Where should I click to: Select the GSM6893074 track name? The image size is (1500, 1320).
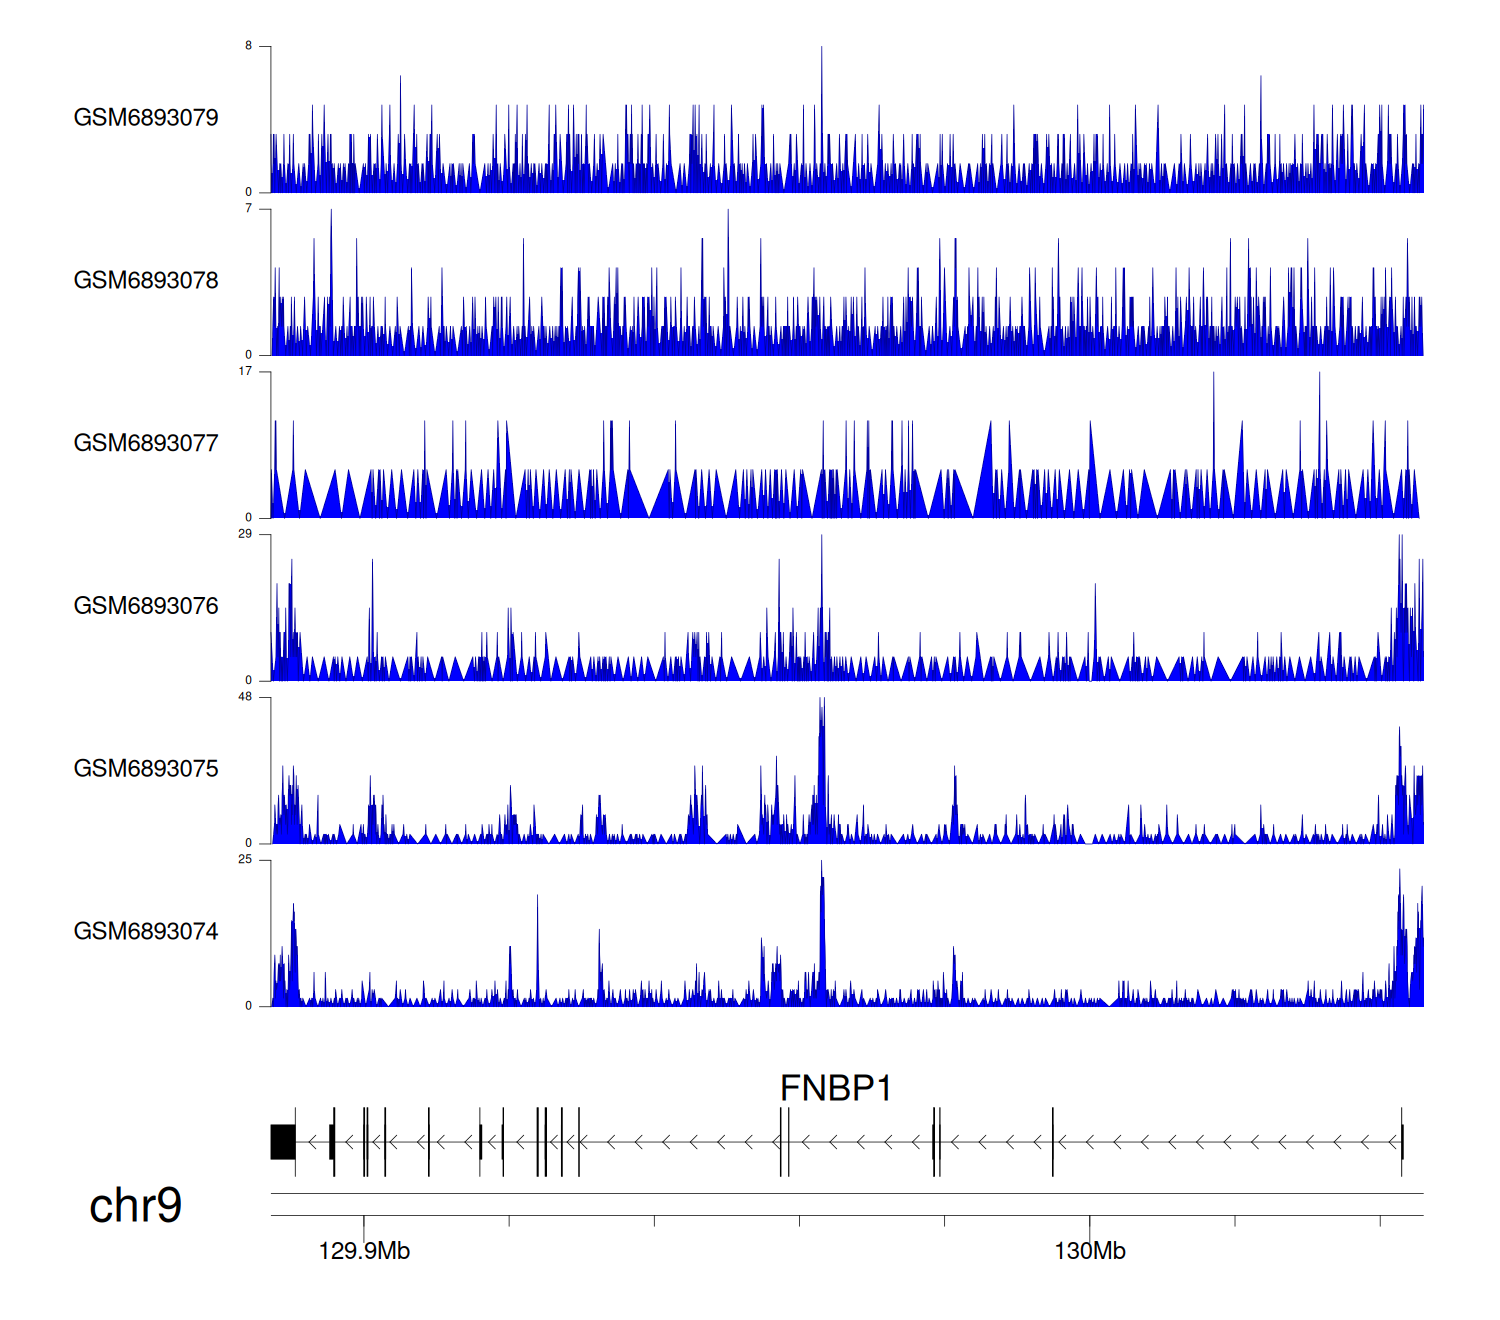coord(146,932)
